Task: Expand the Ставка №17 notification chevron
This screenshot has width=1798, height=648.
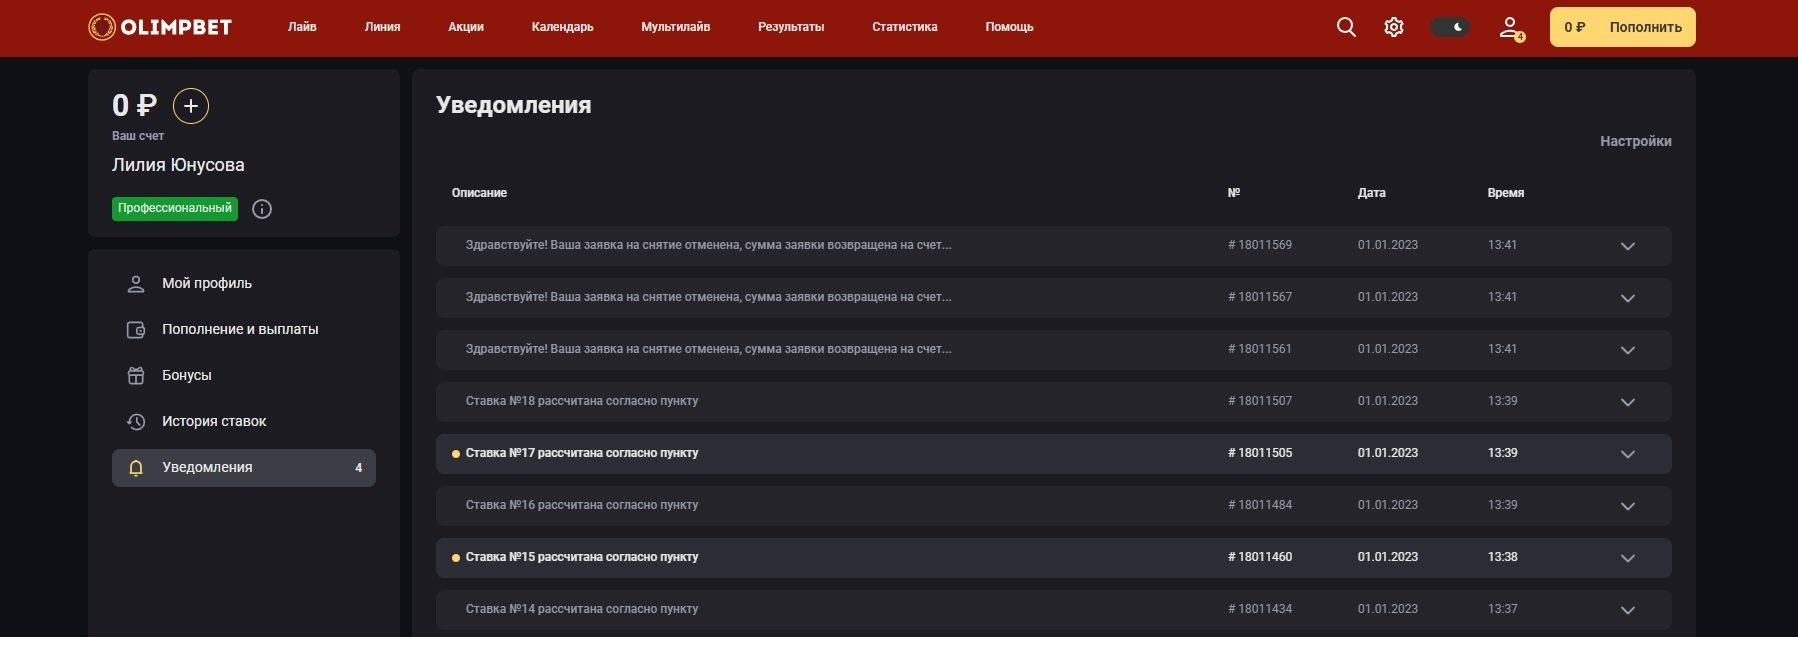Action: tap(1627, 454)
